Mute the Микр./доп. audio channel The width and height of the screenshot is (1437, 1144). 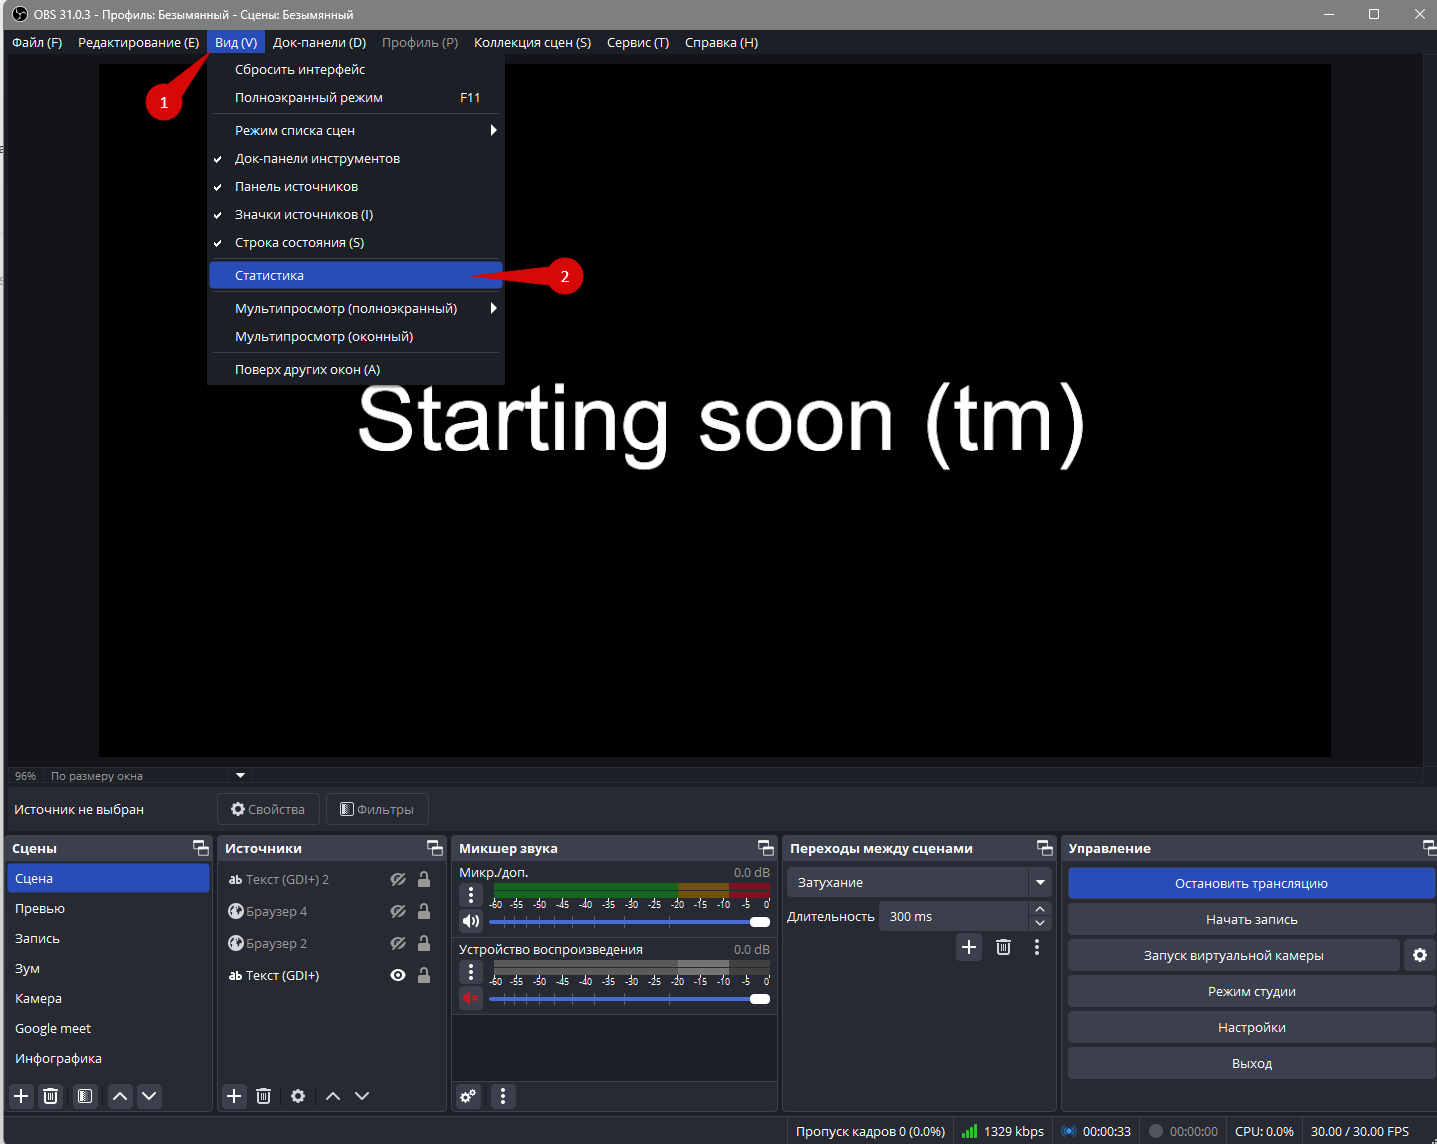[x=471, y=921]
